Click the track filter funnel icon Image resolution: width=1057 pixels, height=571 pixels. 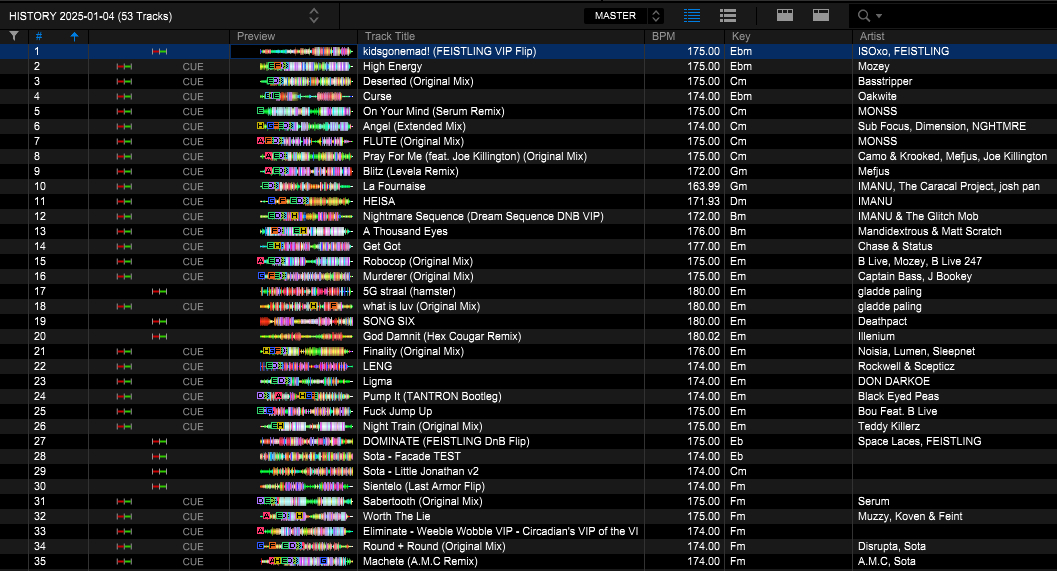click(13, 36)
